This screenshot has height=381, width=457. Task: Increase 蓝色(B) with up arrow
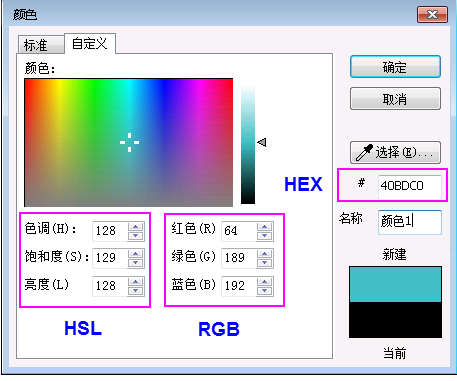[x=265, y=282]
